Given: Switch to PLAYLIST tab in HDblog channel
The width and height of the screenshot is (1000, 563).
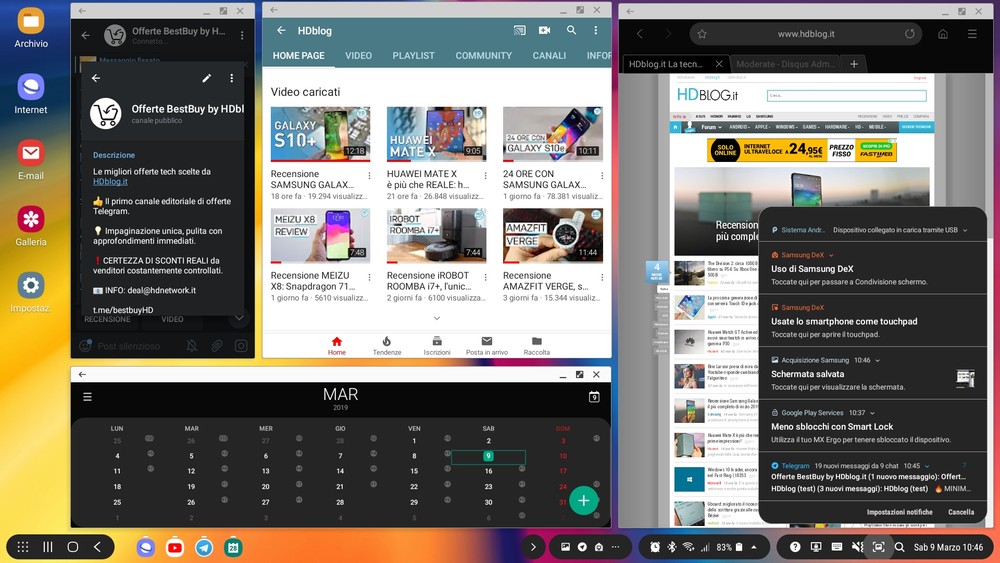Looking at the screenshot, I should pyautogui.click(x=413, y=55).
